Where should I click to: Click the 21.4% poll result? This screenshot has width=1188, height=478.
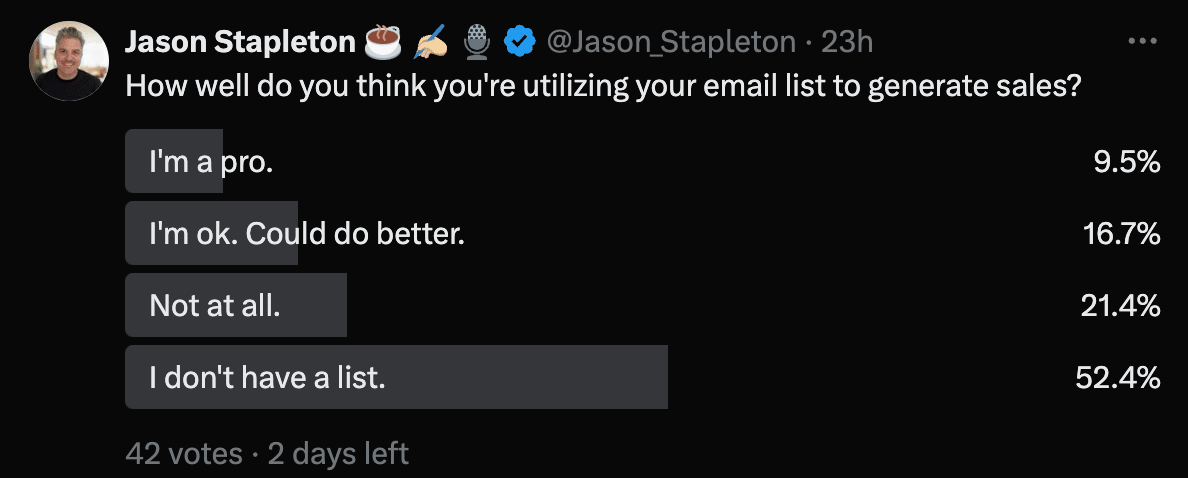(x=1121, y=305)
